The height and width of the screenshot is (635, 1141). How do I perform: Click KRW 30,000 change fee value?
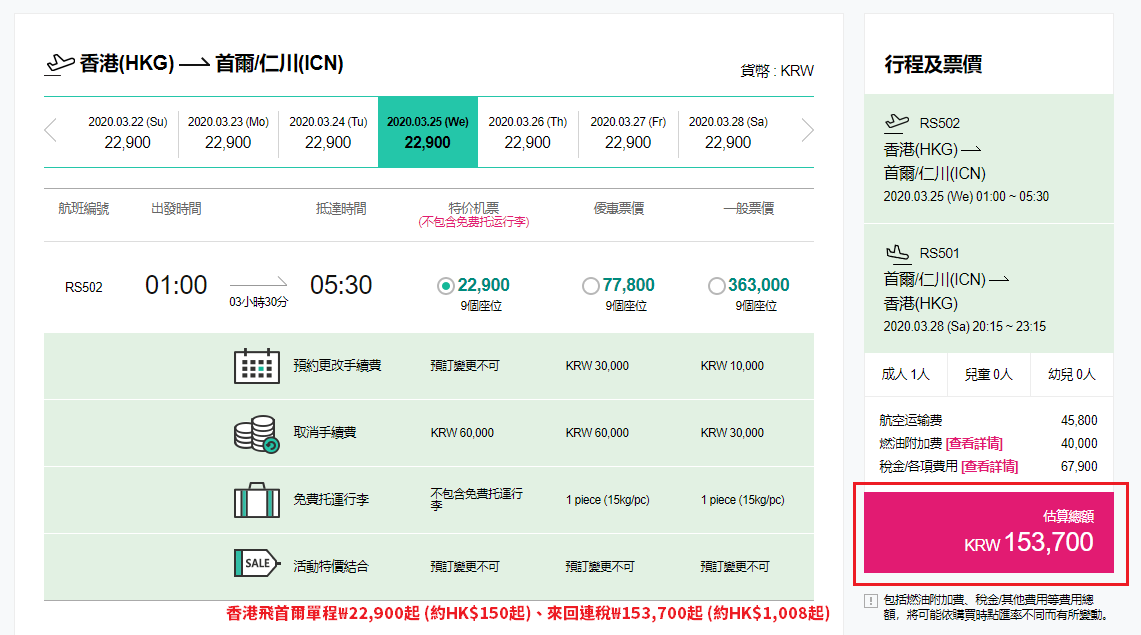click(x=597, y=366)
